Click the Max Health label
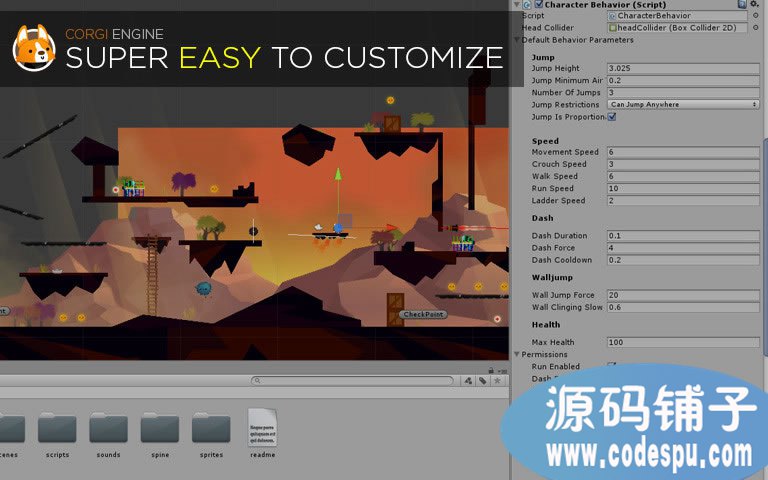768x480 pixels. point(553,342)
